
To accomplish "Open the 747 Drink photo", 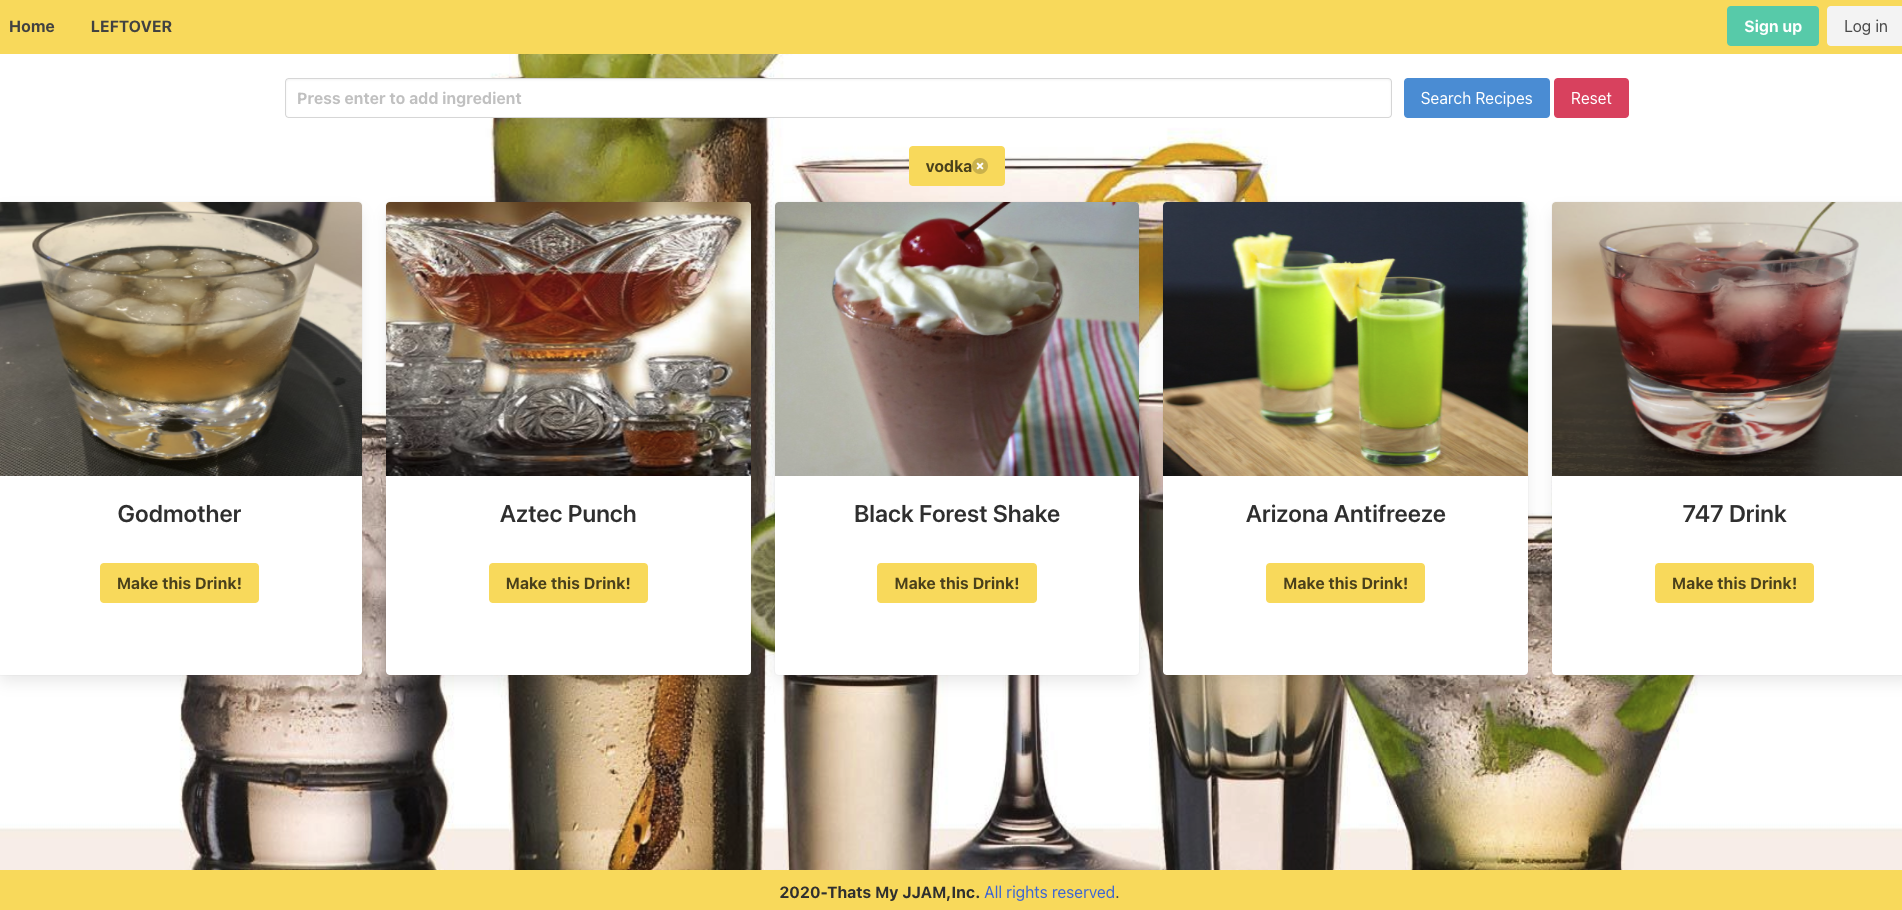I will pyautogui.click(x=1727, y=339).
